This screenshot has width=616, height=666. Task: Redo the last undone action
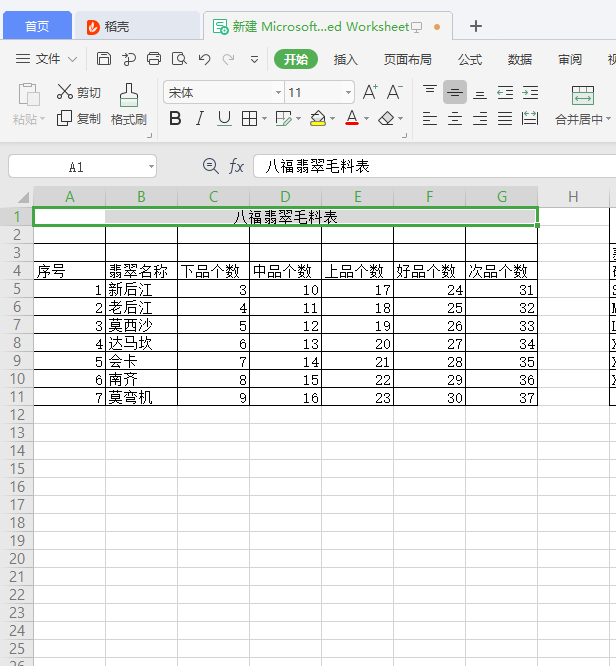pos(229,59)
